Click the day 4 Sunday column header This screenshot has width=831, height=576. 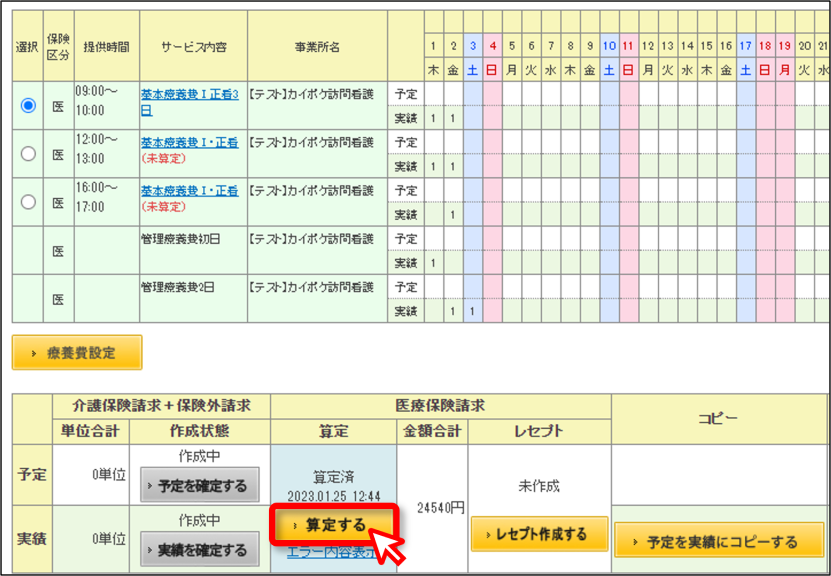click(492, 46)
